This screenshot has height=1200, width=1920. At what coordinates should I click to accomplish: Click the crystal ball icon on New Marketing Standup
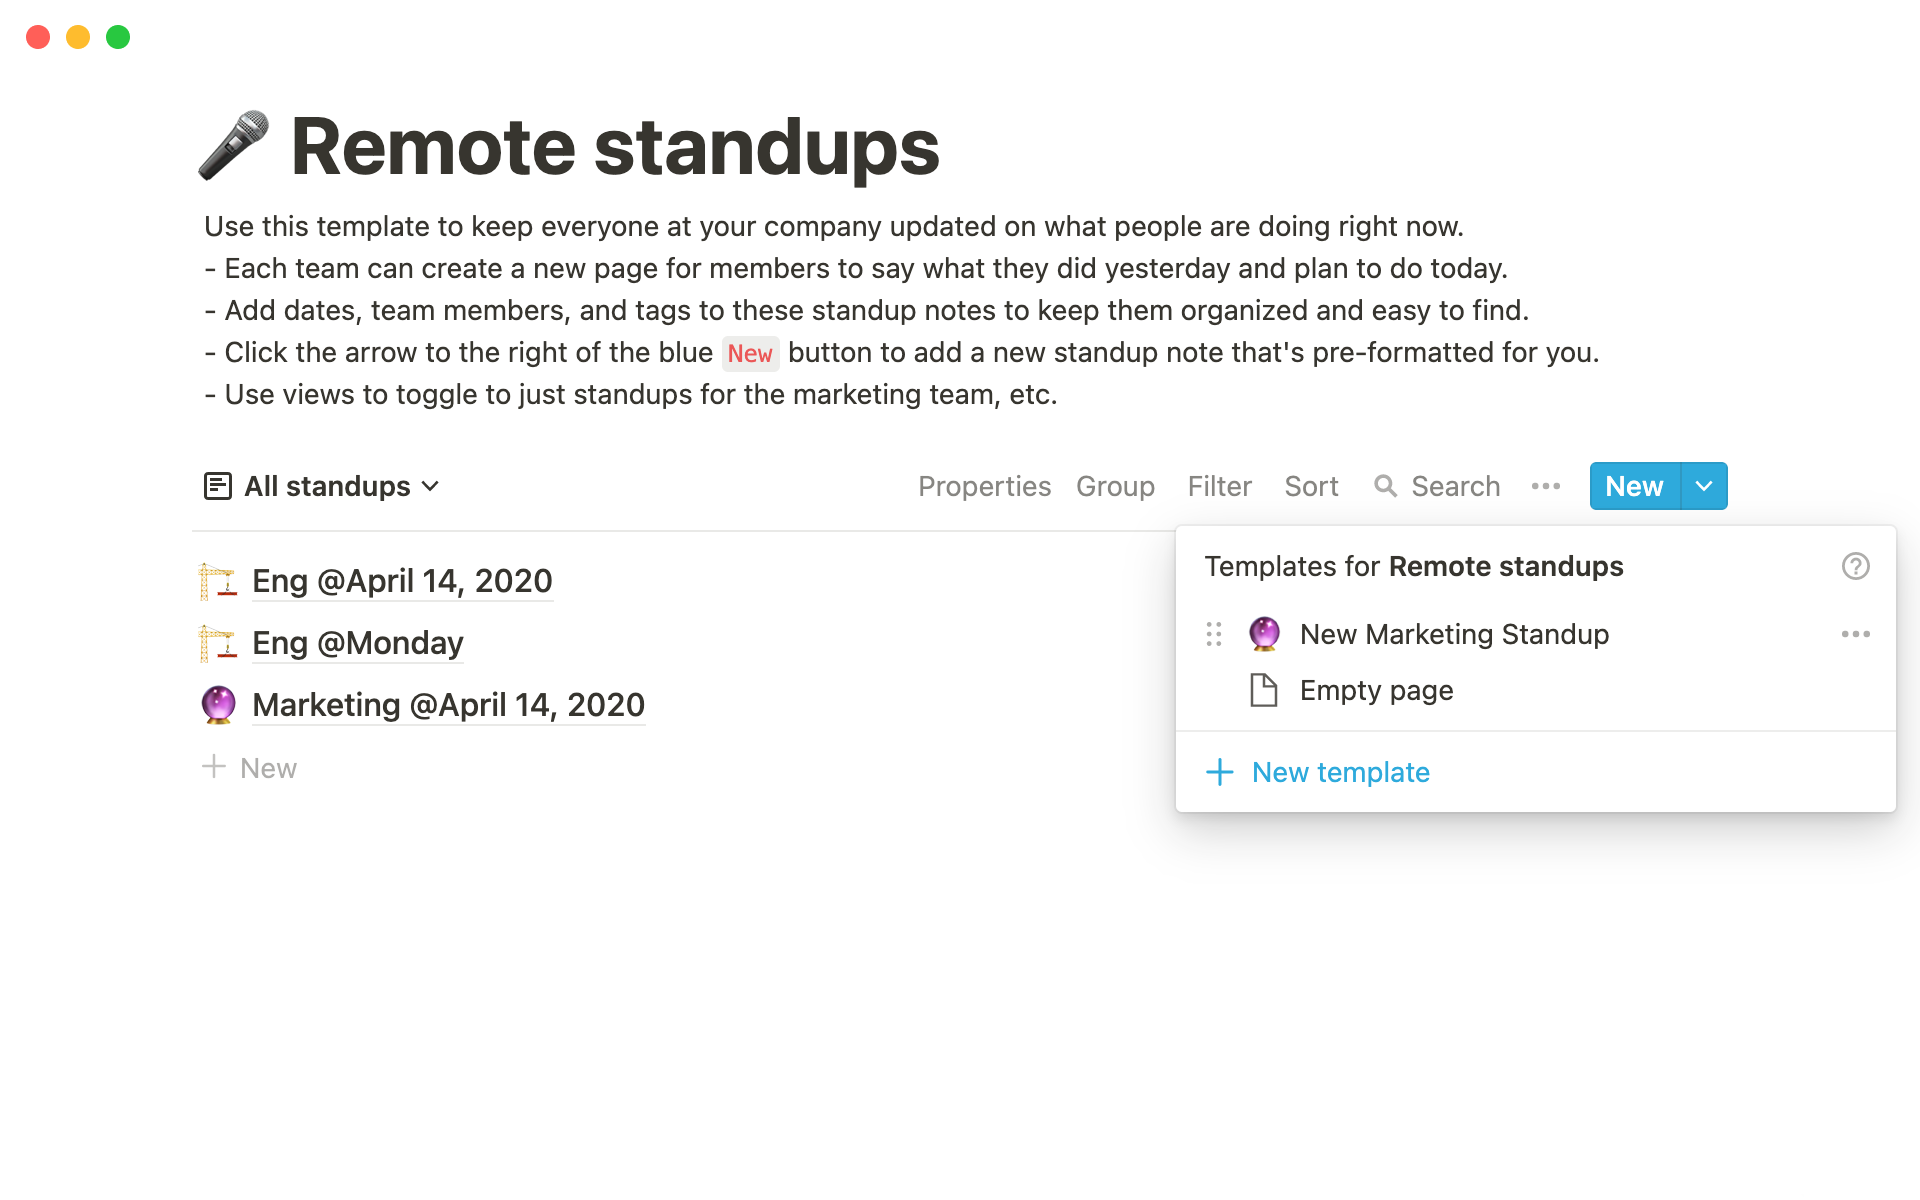point(1264,634)
